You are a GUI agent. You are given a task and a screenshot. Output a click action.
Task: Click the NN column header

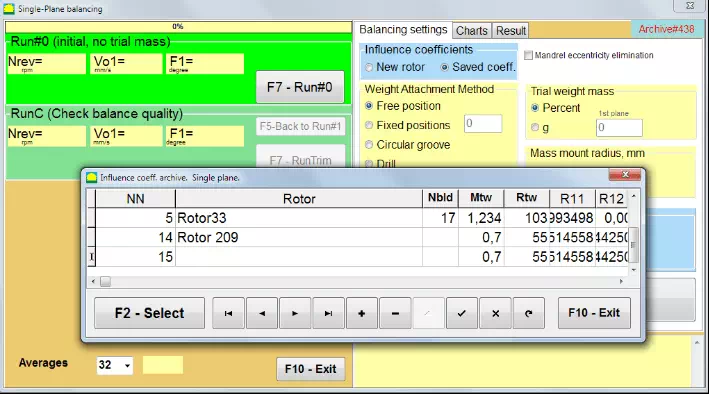click(x=135, y=199)
